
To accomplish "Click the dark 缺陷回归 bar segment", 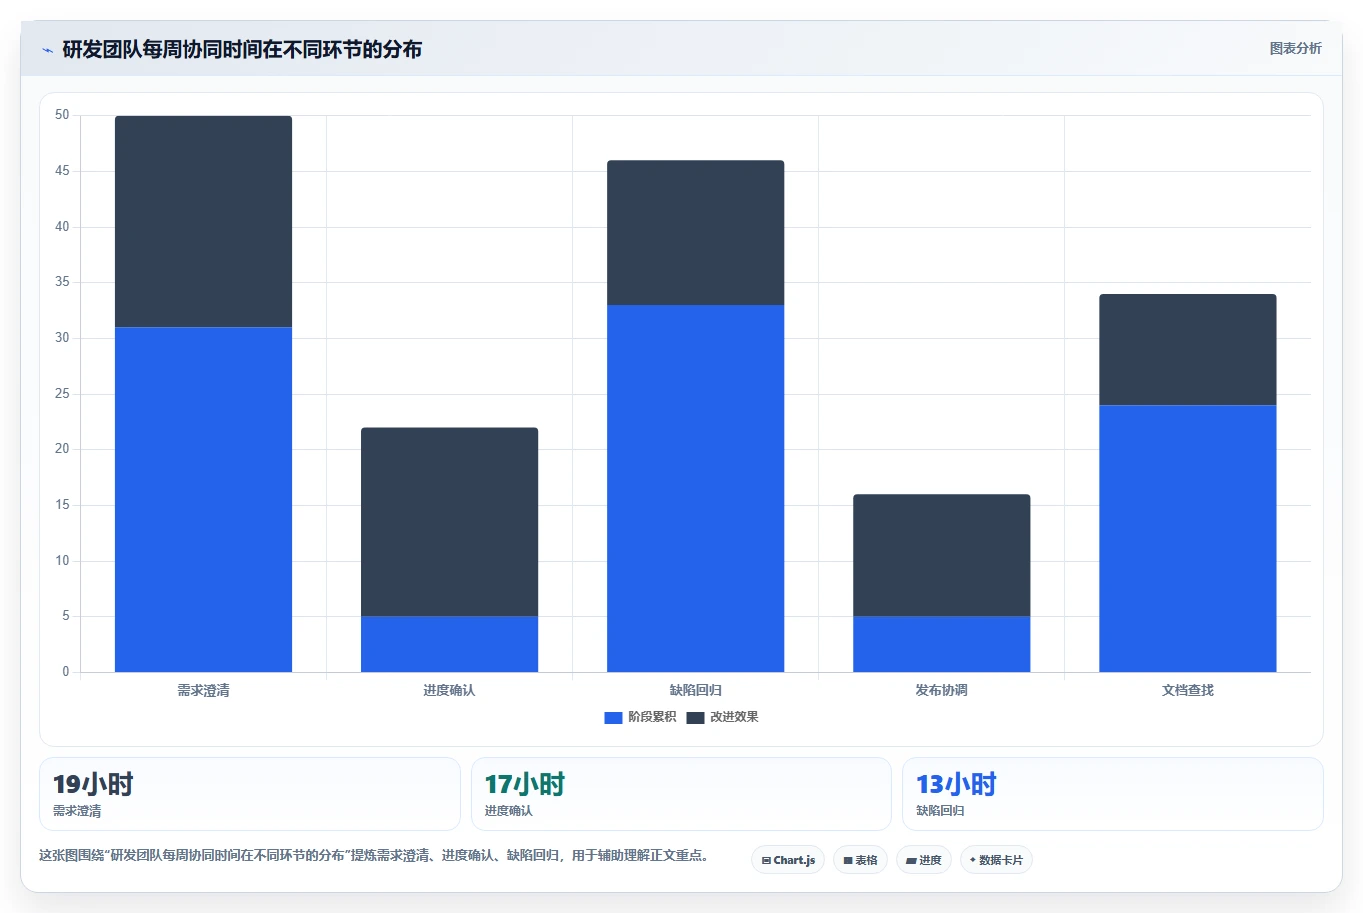I will pyautogui.click(x=695, y=233).
